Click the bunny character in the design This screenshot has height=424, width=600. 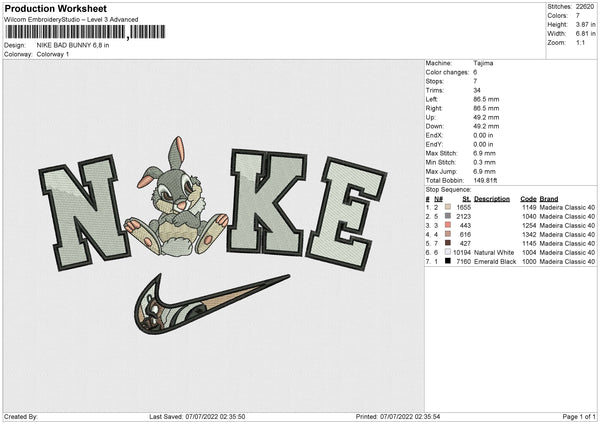coord(176,198)
